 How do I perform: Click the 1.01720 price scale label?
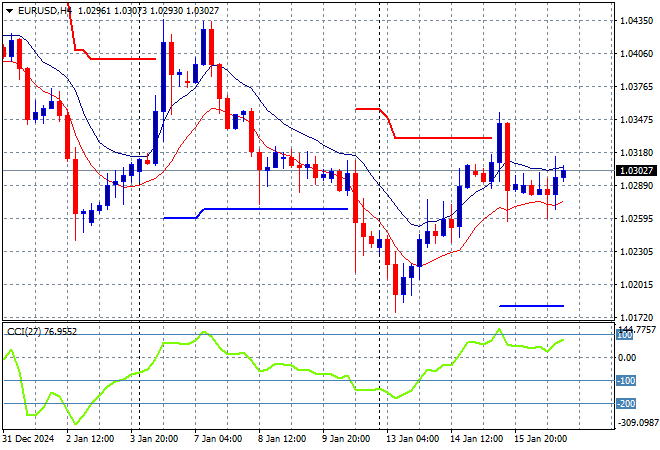click(636, 317)
